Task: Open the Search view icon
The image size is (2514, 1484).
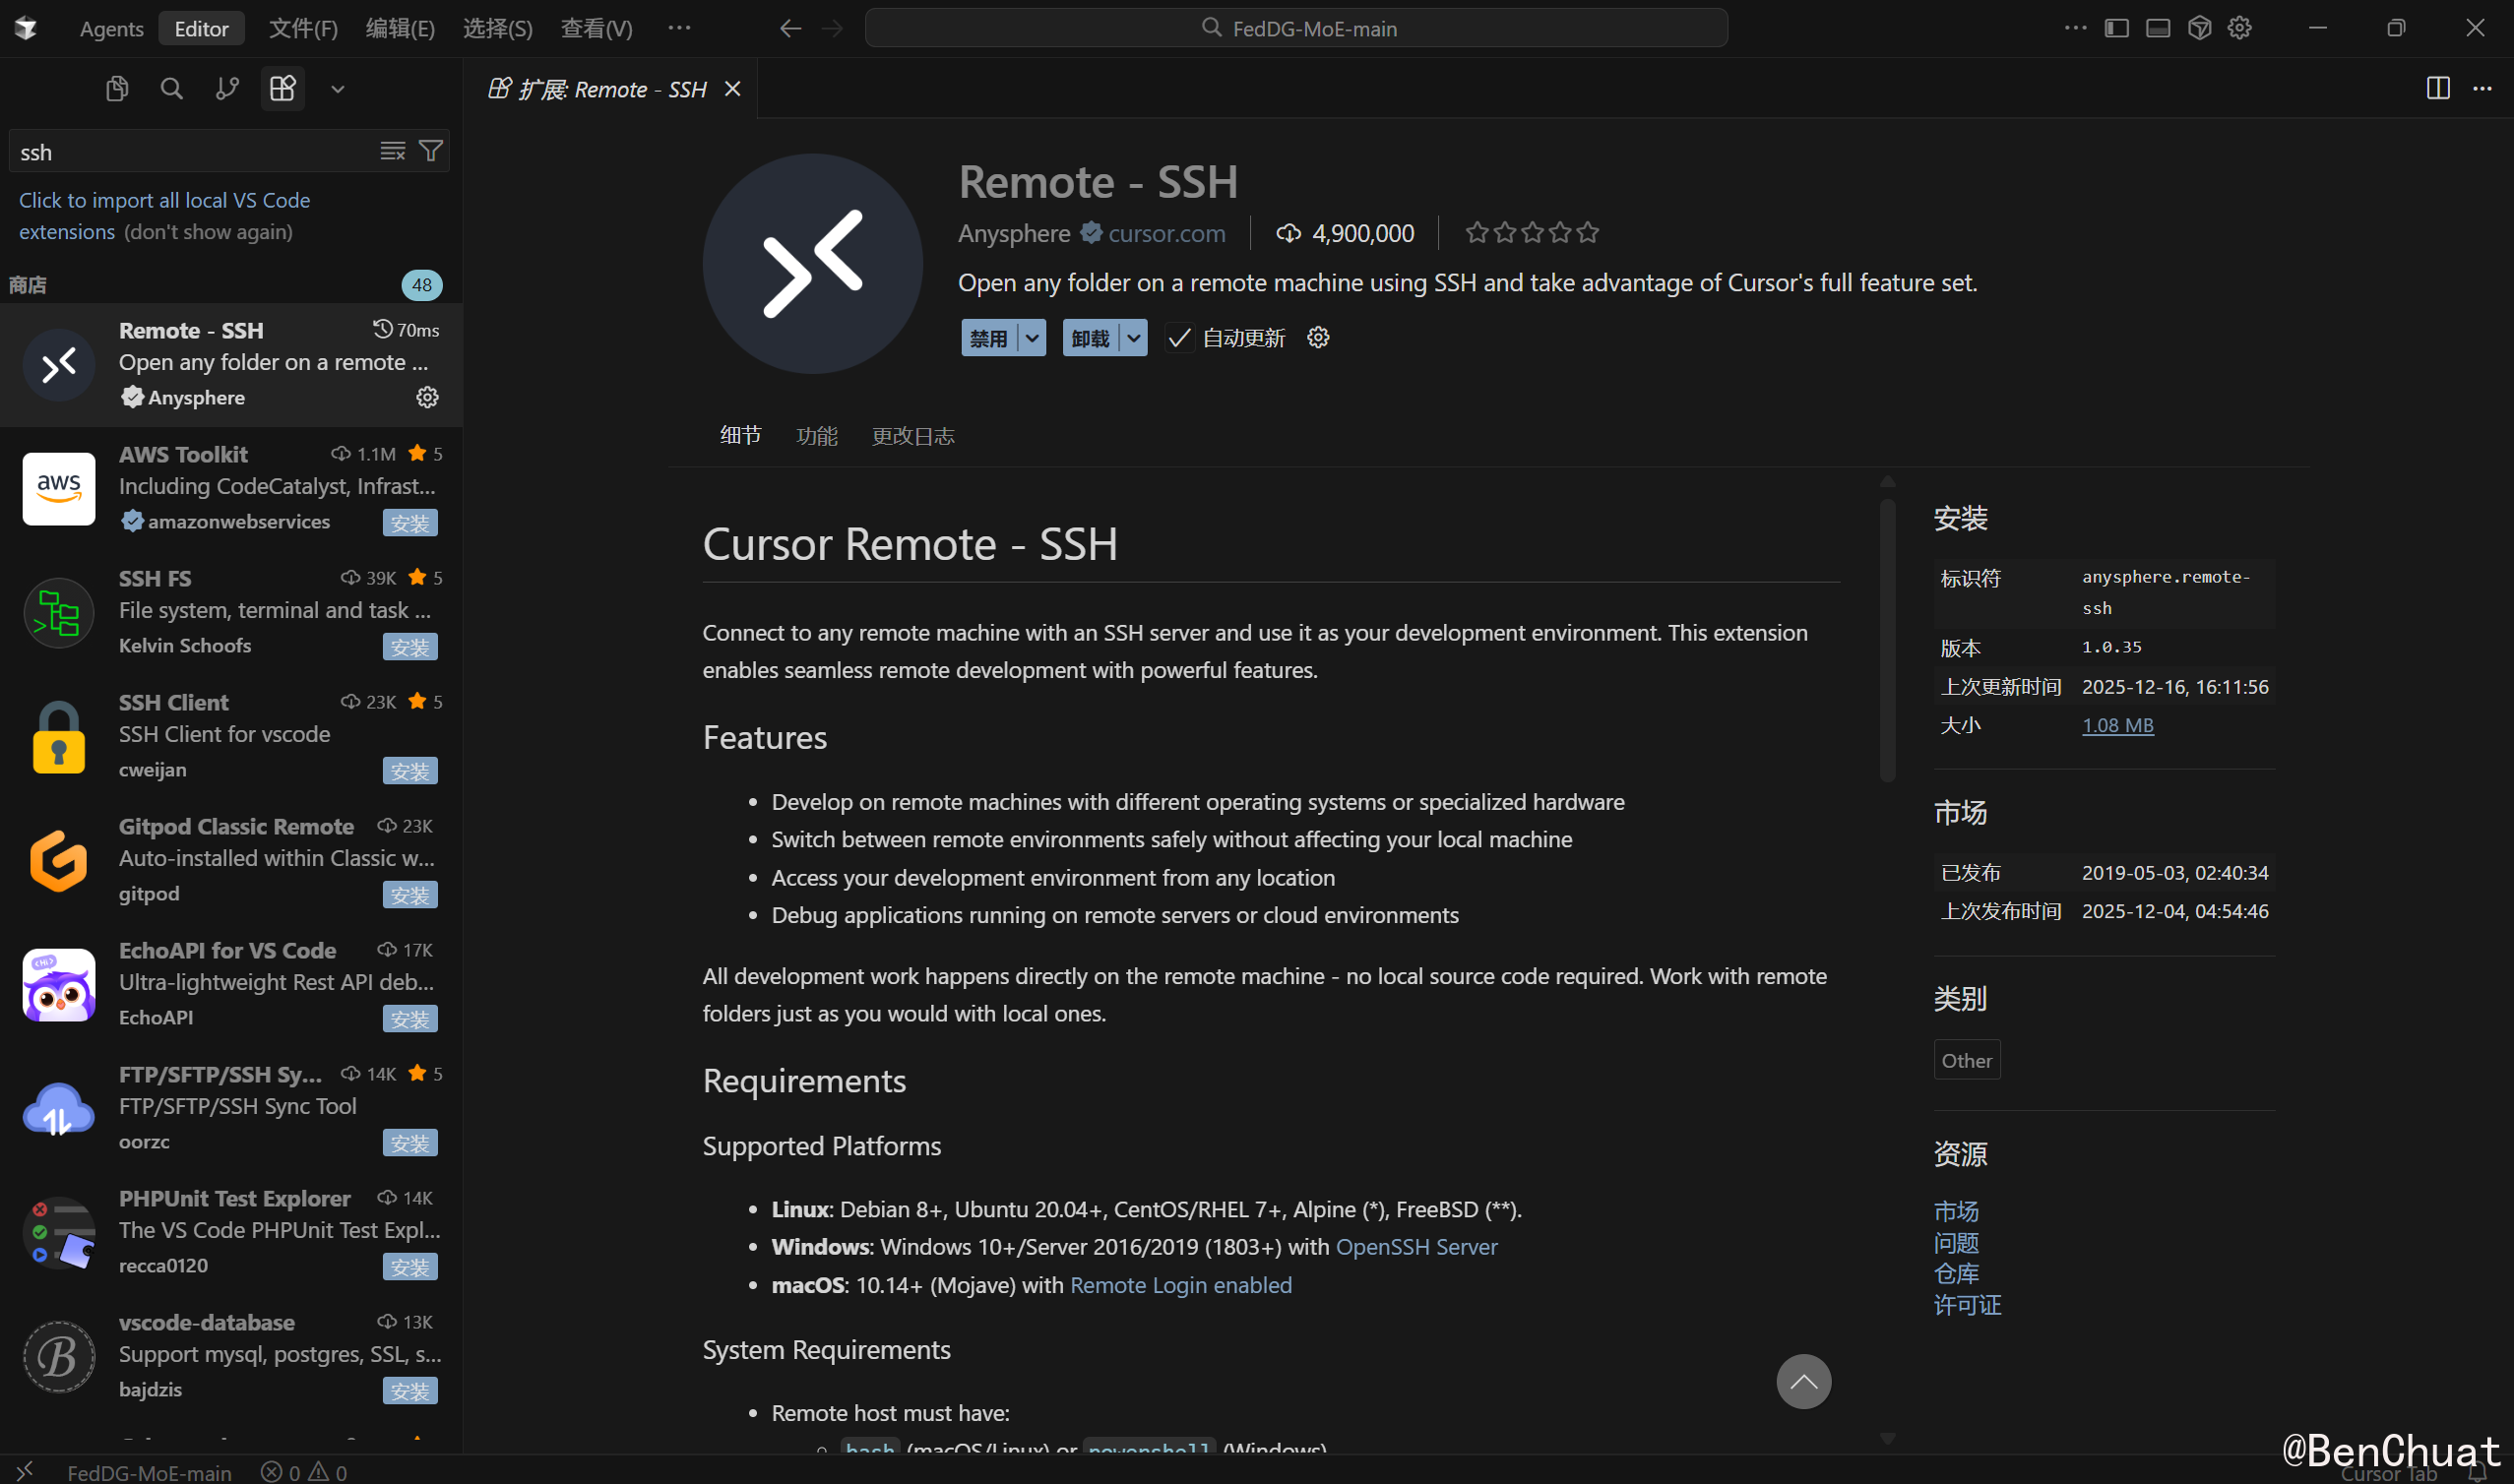Action: 172,89
